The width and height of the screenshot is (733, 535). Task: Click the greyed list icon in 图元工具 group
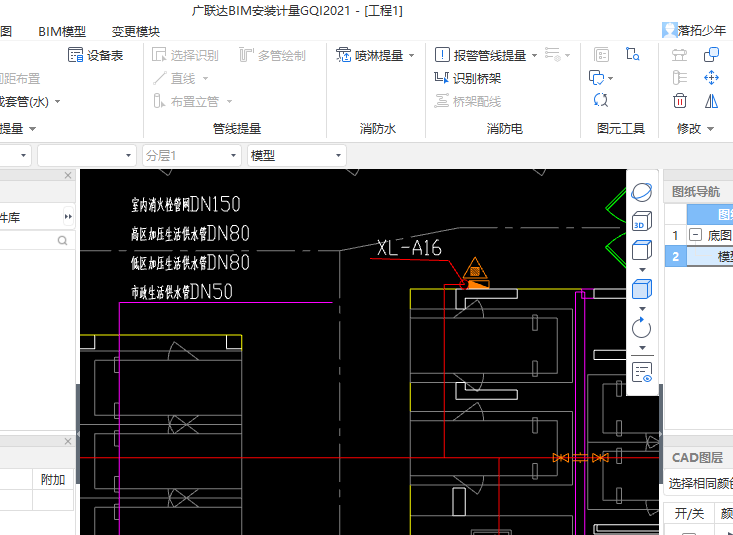(601, 54)
